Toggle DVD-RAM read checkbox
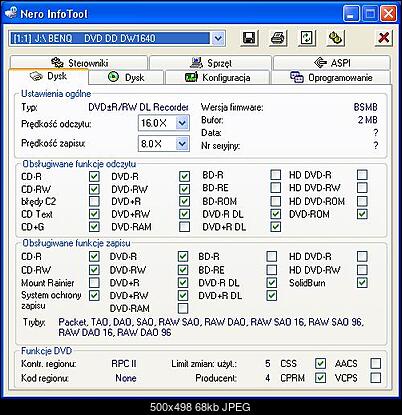Screen dimensions: 402x415 tap(184, 227)
